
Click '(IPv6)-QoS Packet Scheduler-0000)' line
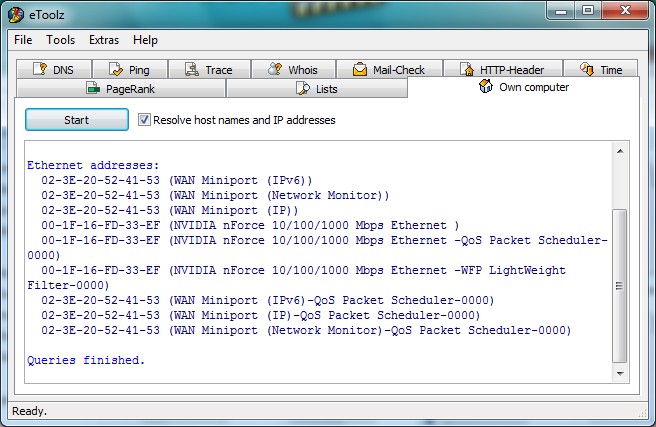268,300
